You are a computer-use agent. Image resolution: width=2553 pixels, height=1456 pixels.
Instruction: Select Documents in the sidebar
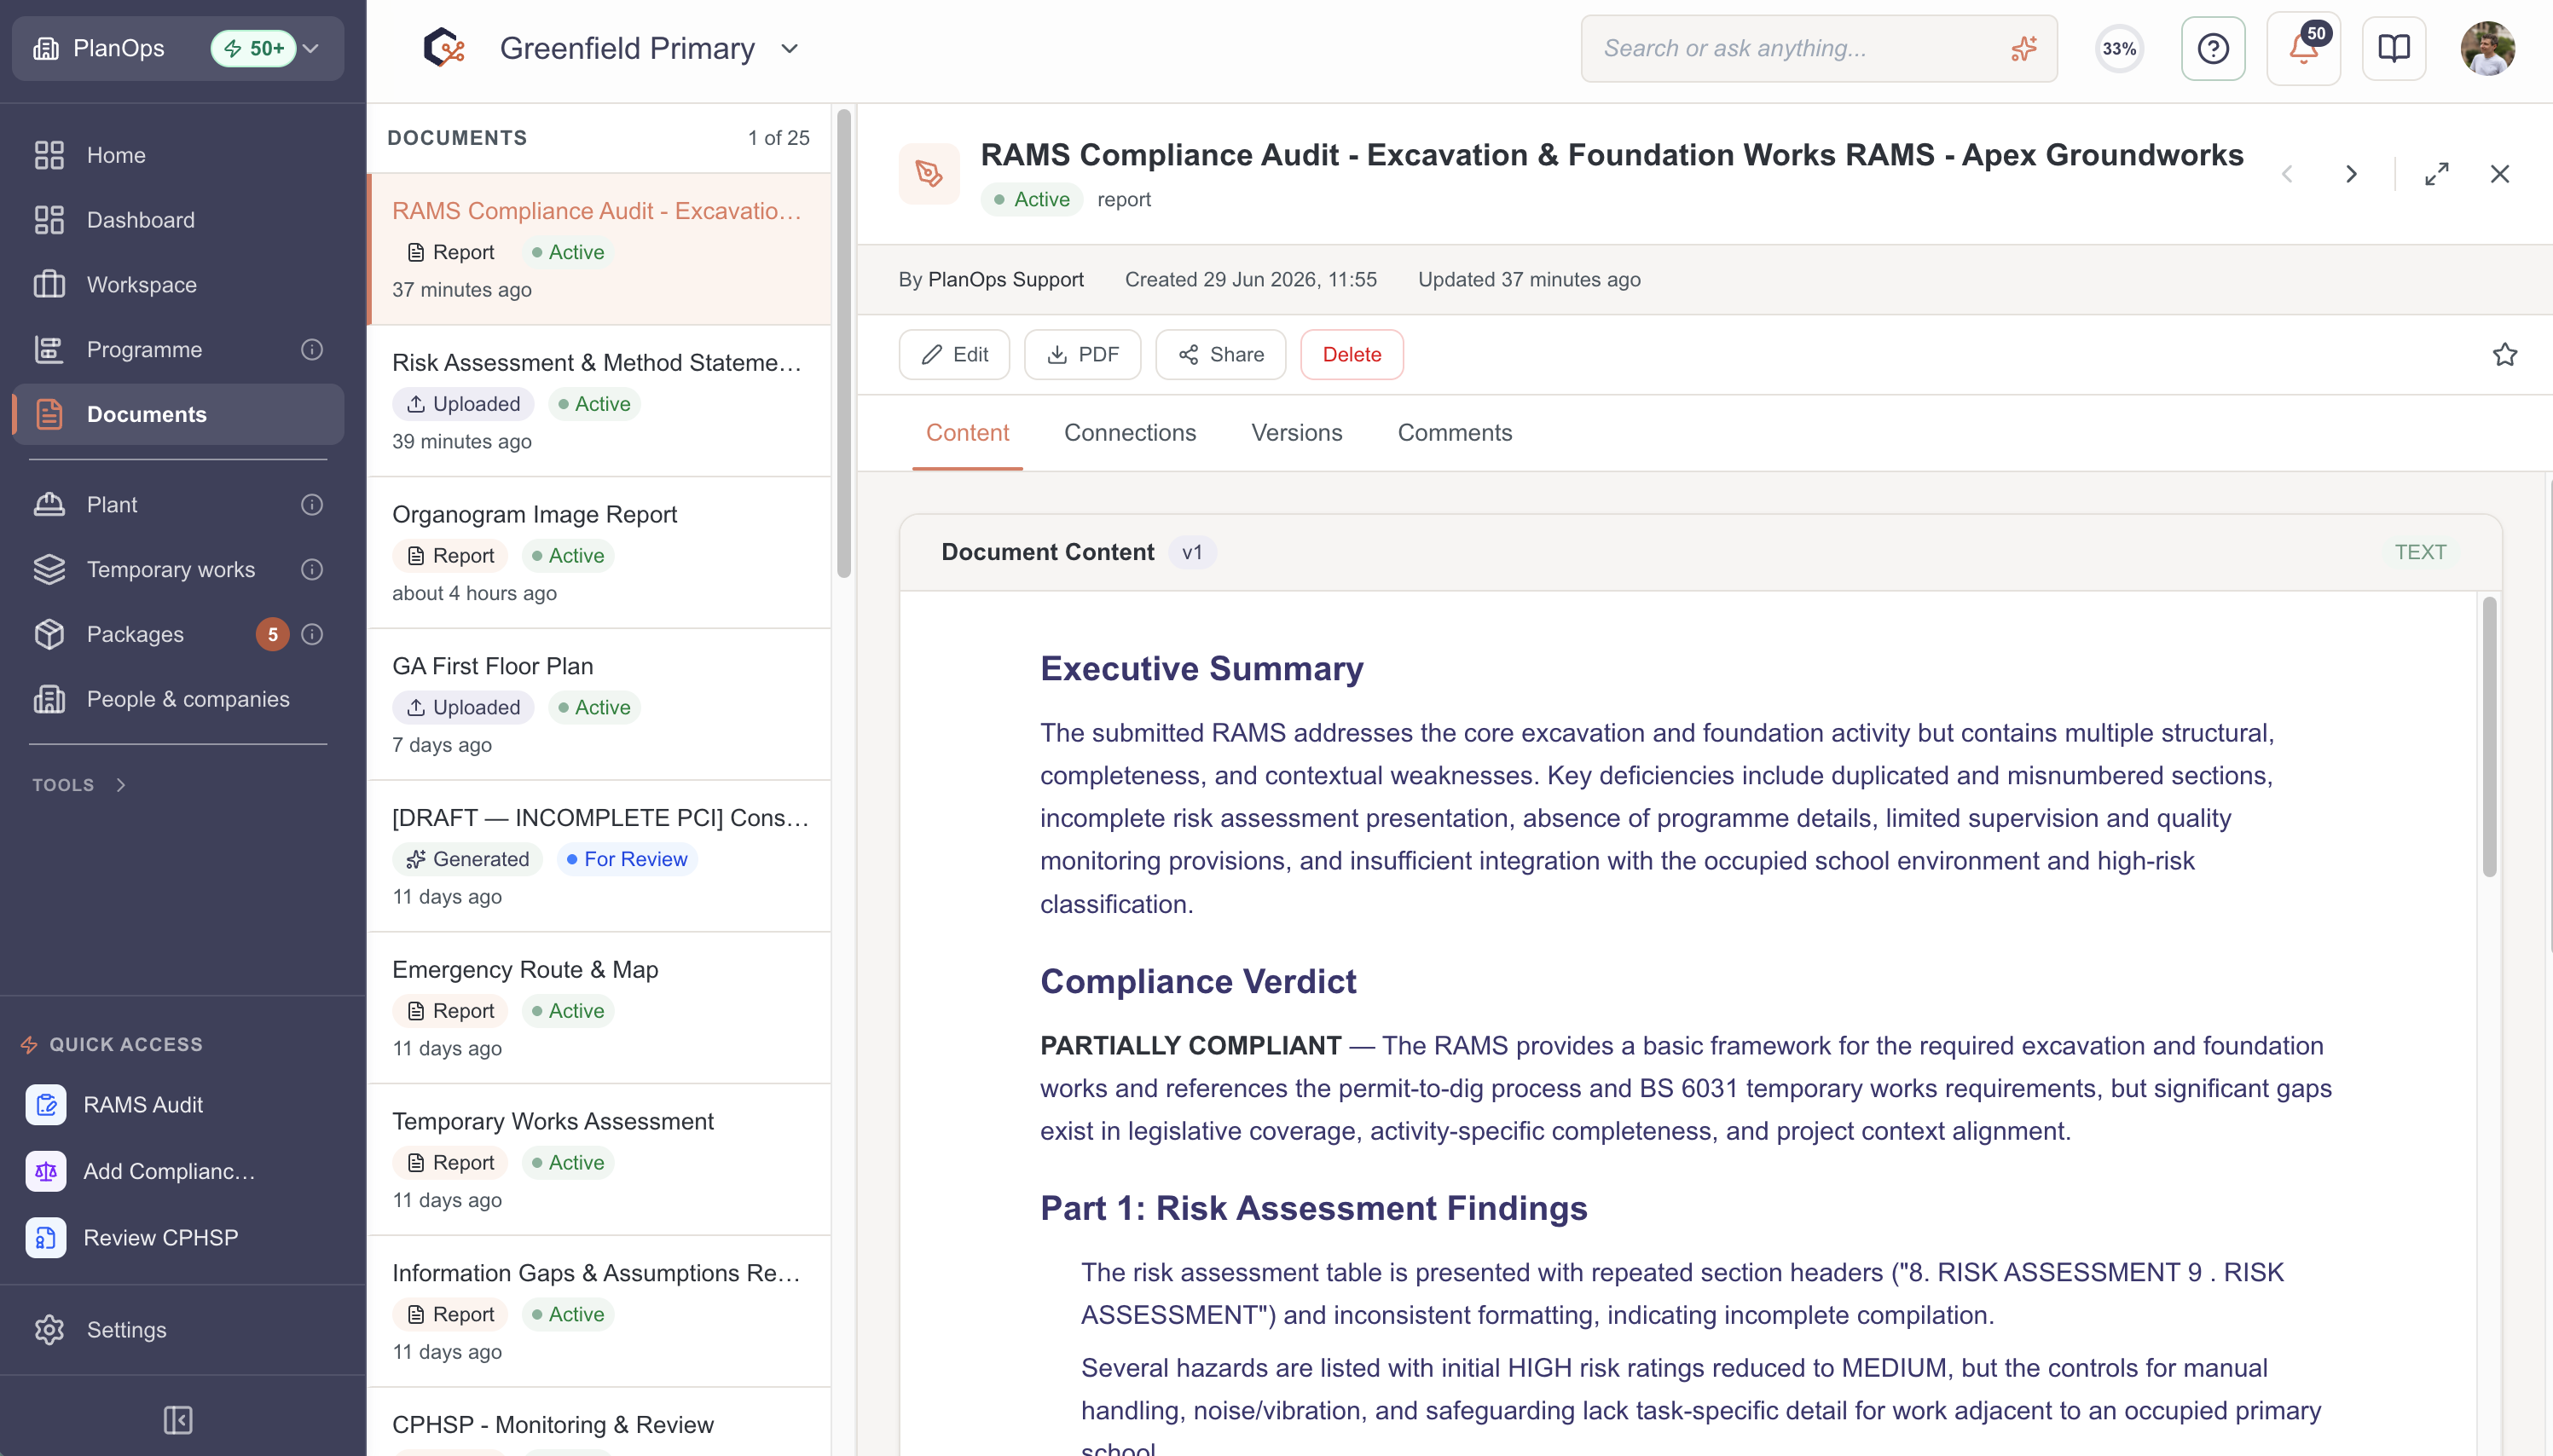pyautogui.click(x=178, y=415)
